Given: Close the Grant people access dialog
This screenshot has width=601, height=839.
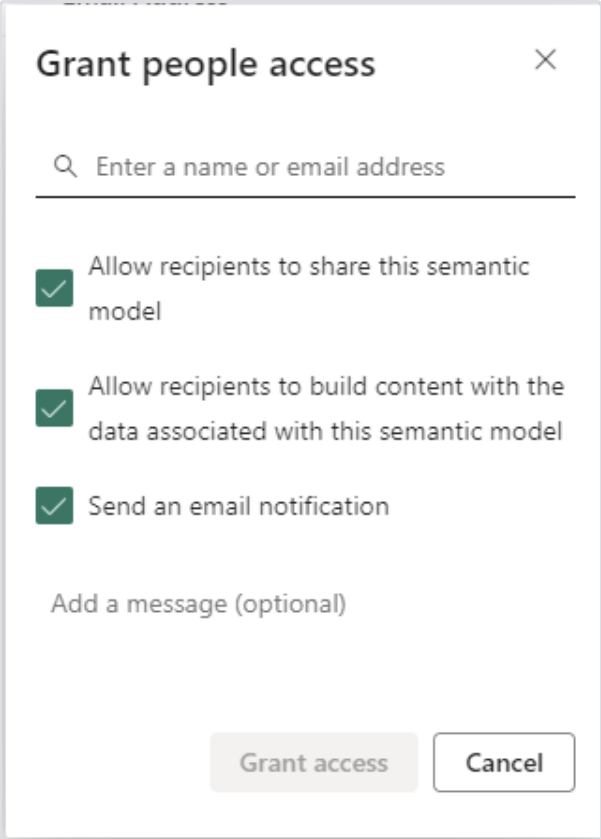Looking at the screenshot, I should [x=545, y=59].
